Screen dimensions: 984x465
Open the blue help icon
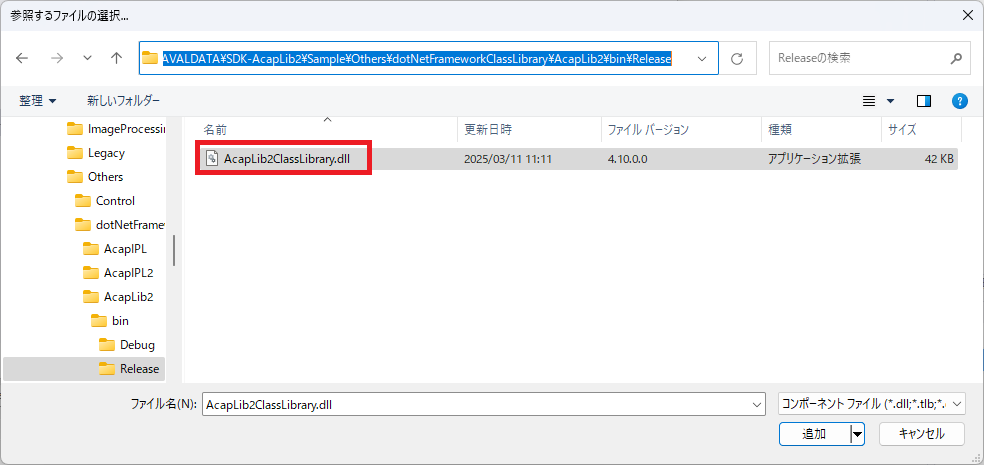[958, 101]
